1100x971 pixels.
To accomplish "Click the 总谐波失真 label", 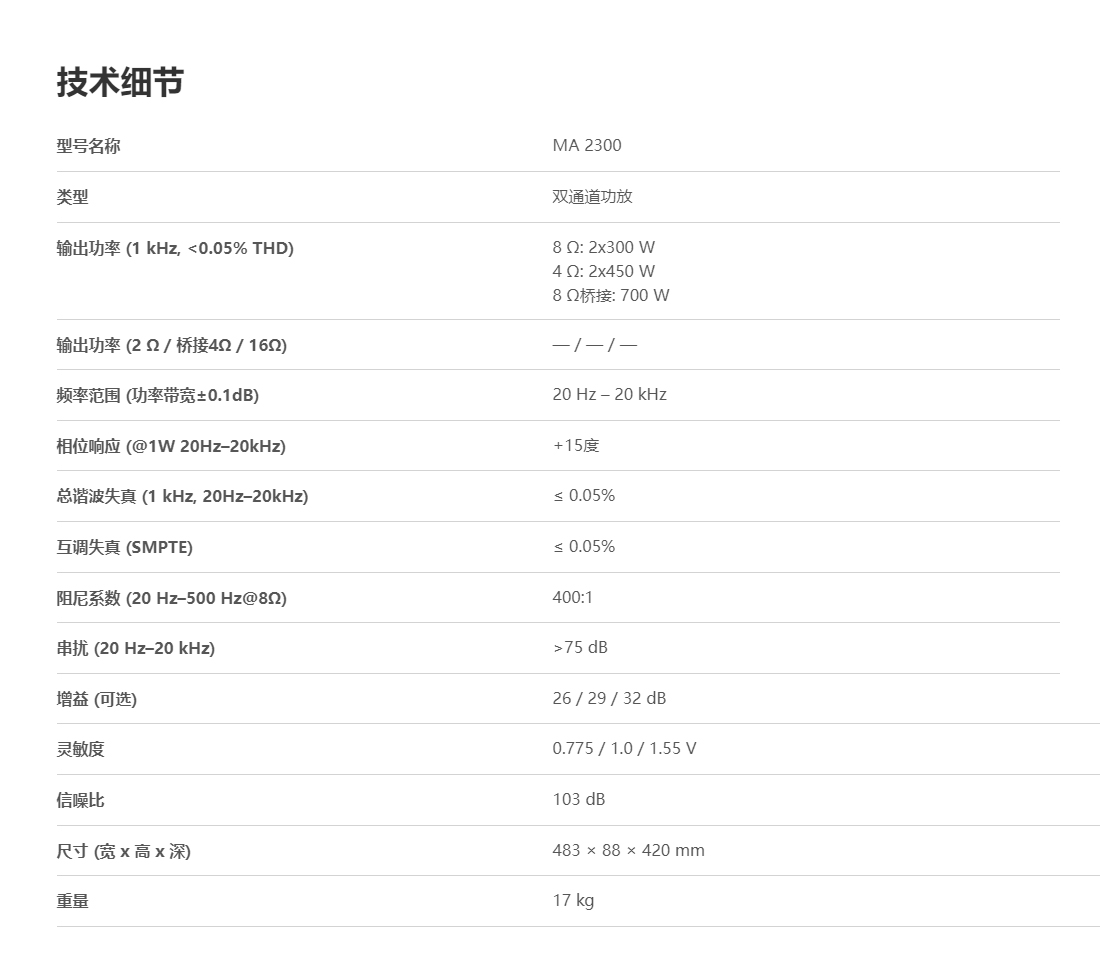I will [x=182, y=497].
